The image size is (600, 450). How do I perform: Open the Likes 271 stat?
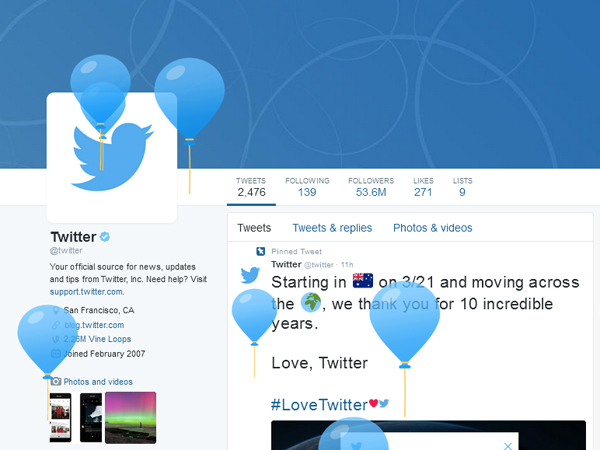pyautogui.click(x=423, y=187)
